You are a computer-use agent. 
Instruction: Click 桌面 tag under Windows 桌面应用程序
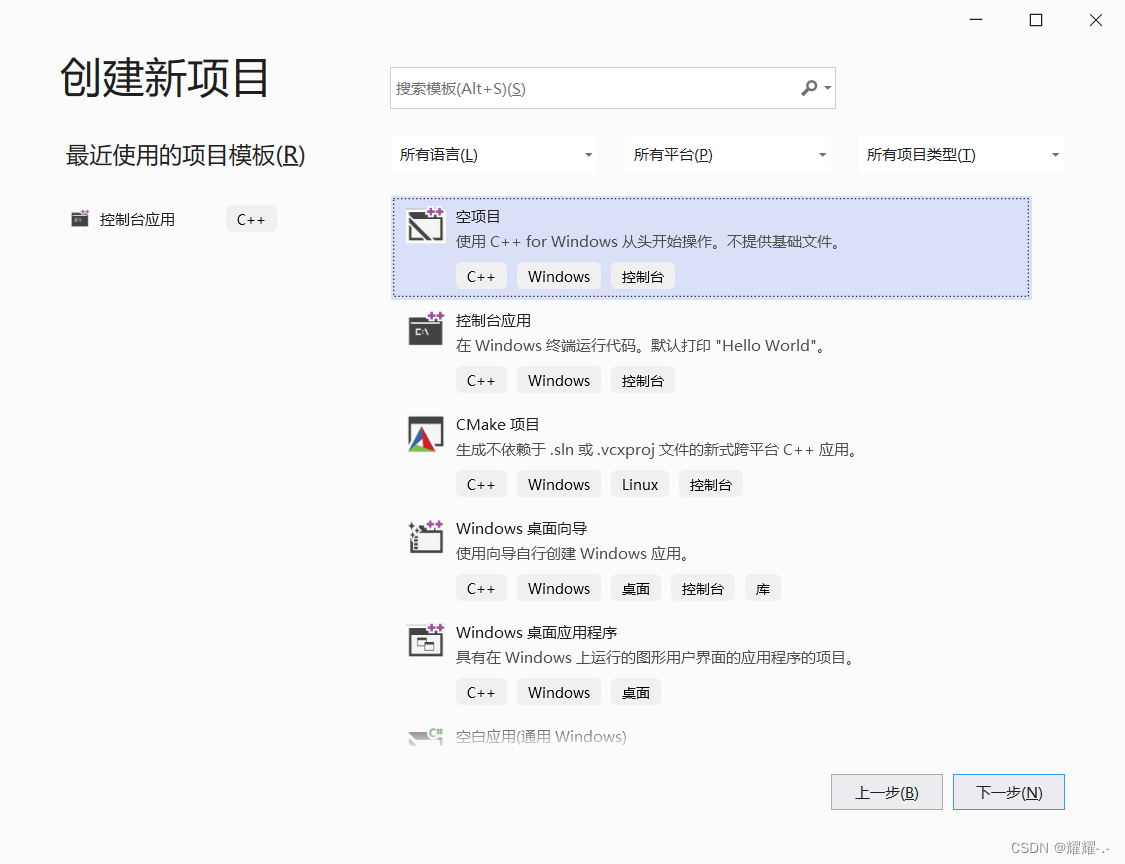(636, 692)
